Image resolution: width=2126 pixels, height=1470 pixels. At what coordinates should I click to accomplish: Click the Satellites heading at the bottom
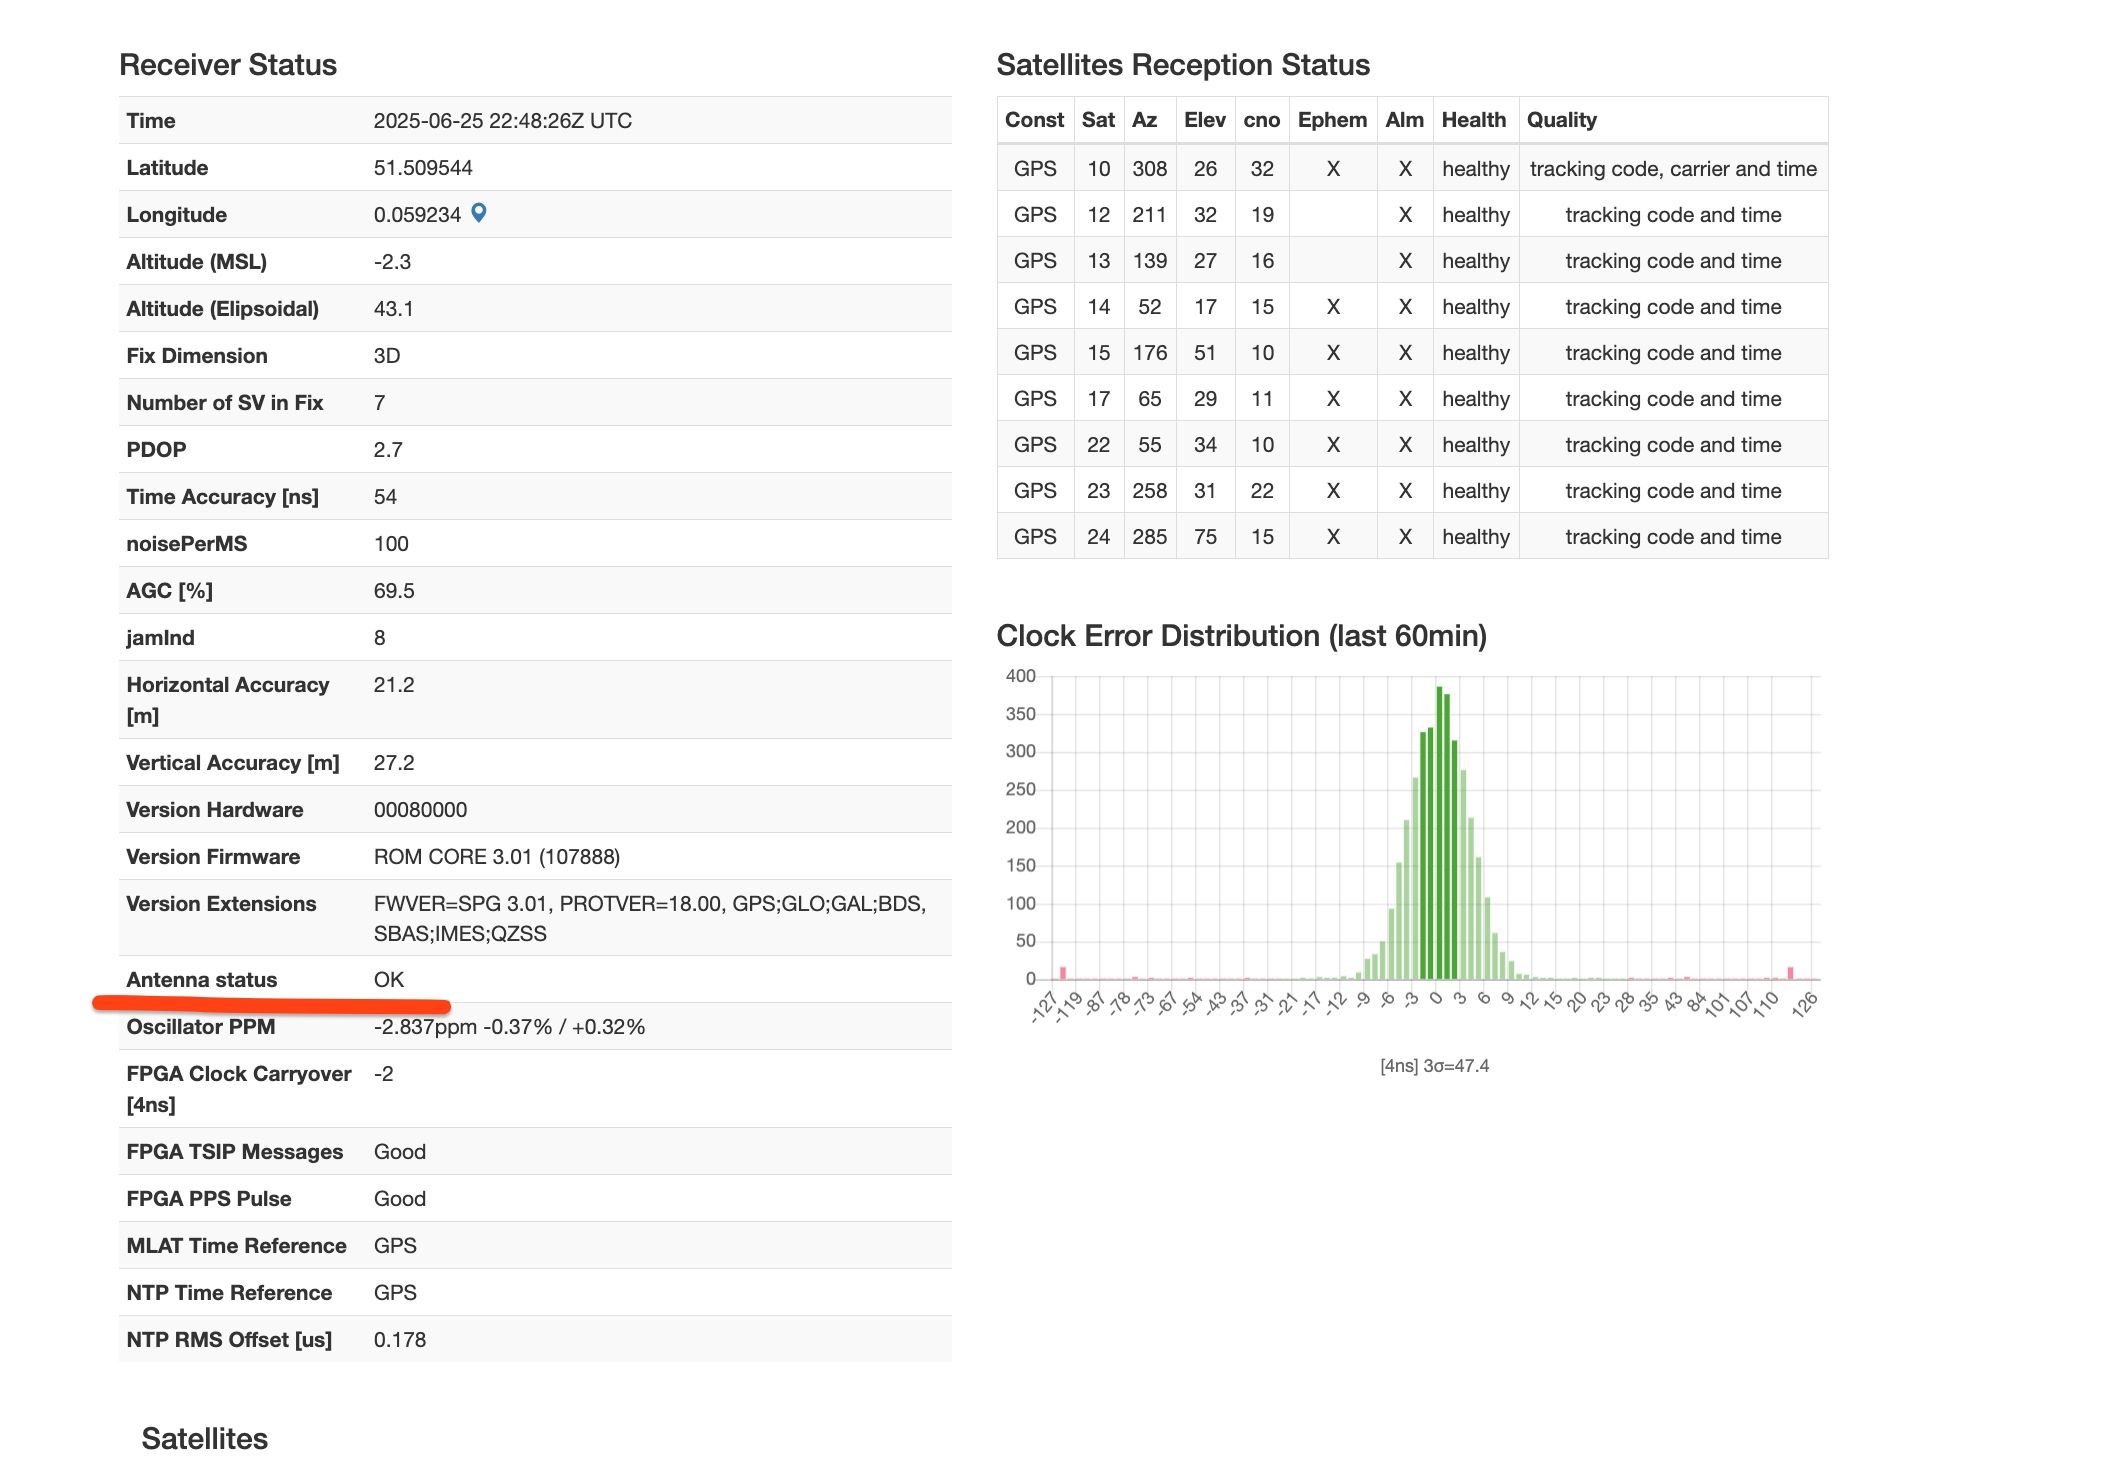point(205,1439)
